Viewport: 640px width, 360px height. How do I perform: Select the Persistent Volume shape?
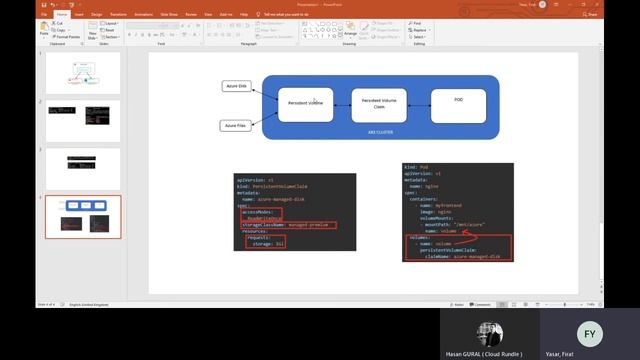(x=305, y=105)
